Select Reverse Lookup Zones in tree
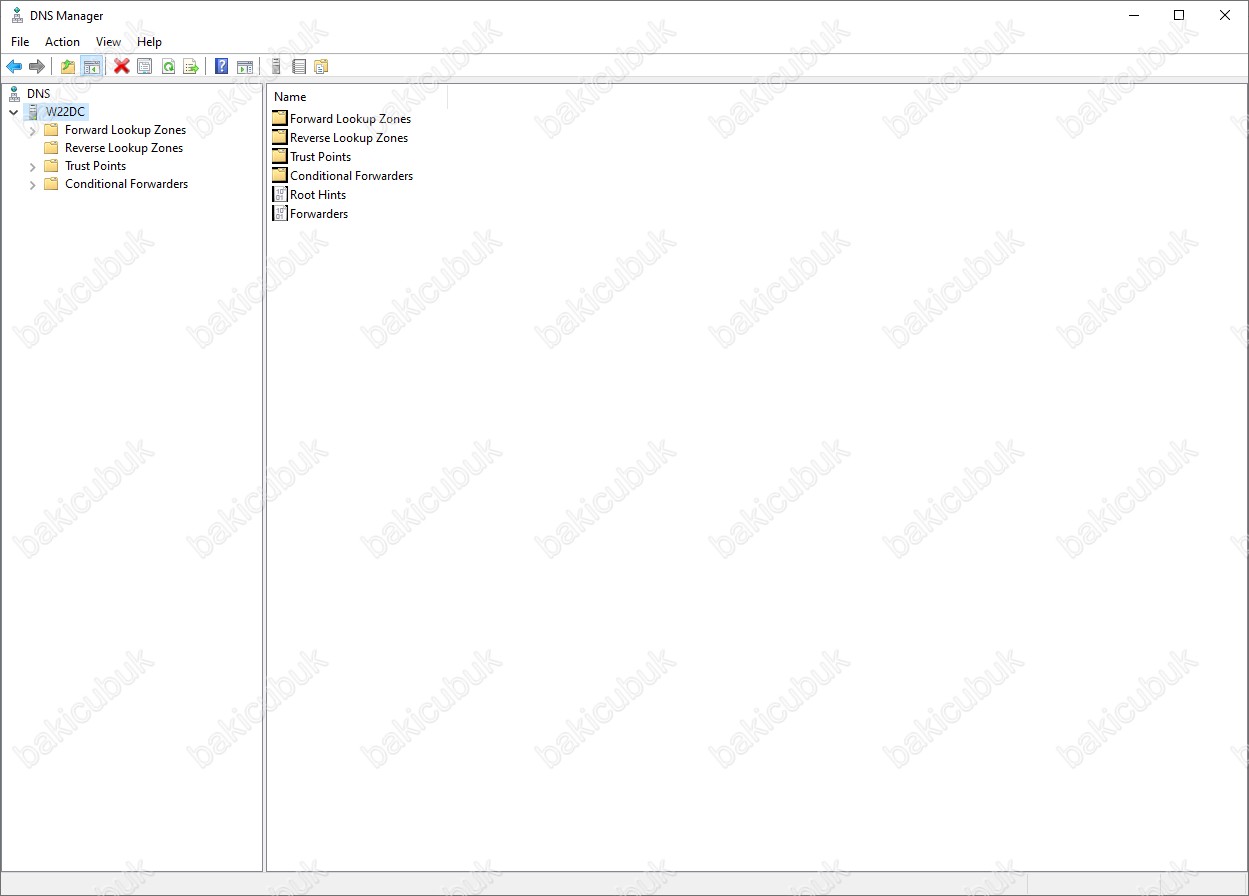This screenshot has height=896, width=1249. coord(124,148)
